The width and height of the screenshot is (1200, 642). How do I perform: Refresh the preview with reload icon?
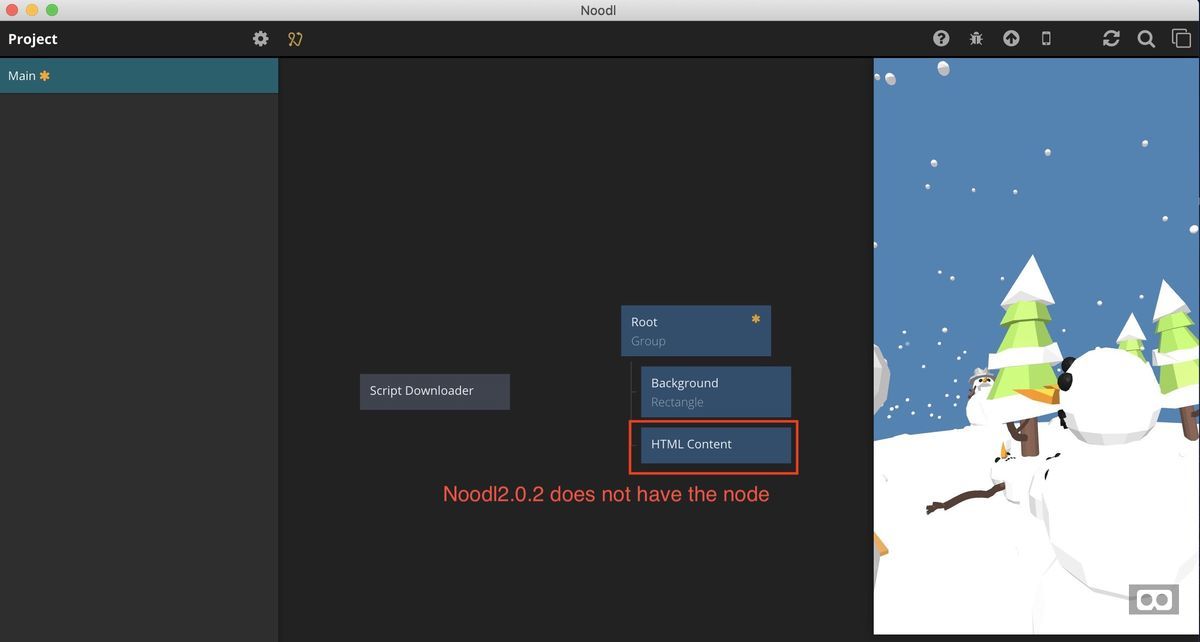click(1111, 38)
